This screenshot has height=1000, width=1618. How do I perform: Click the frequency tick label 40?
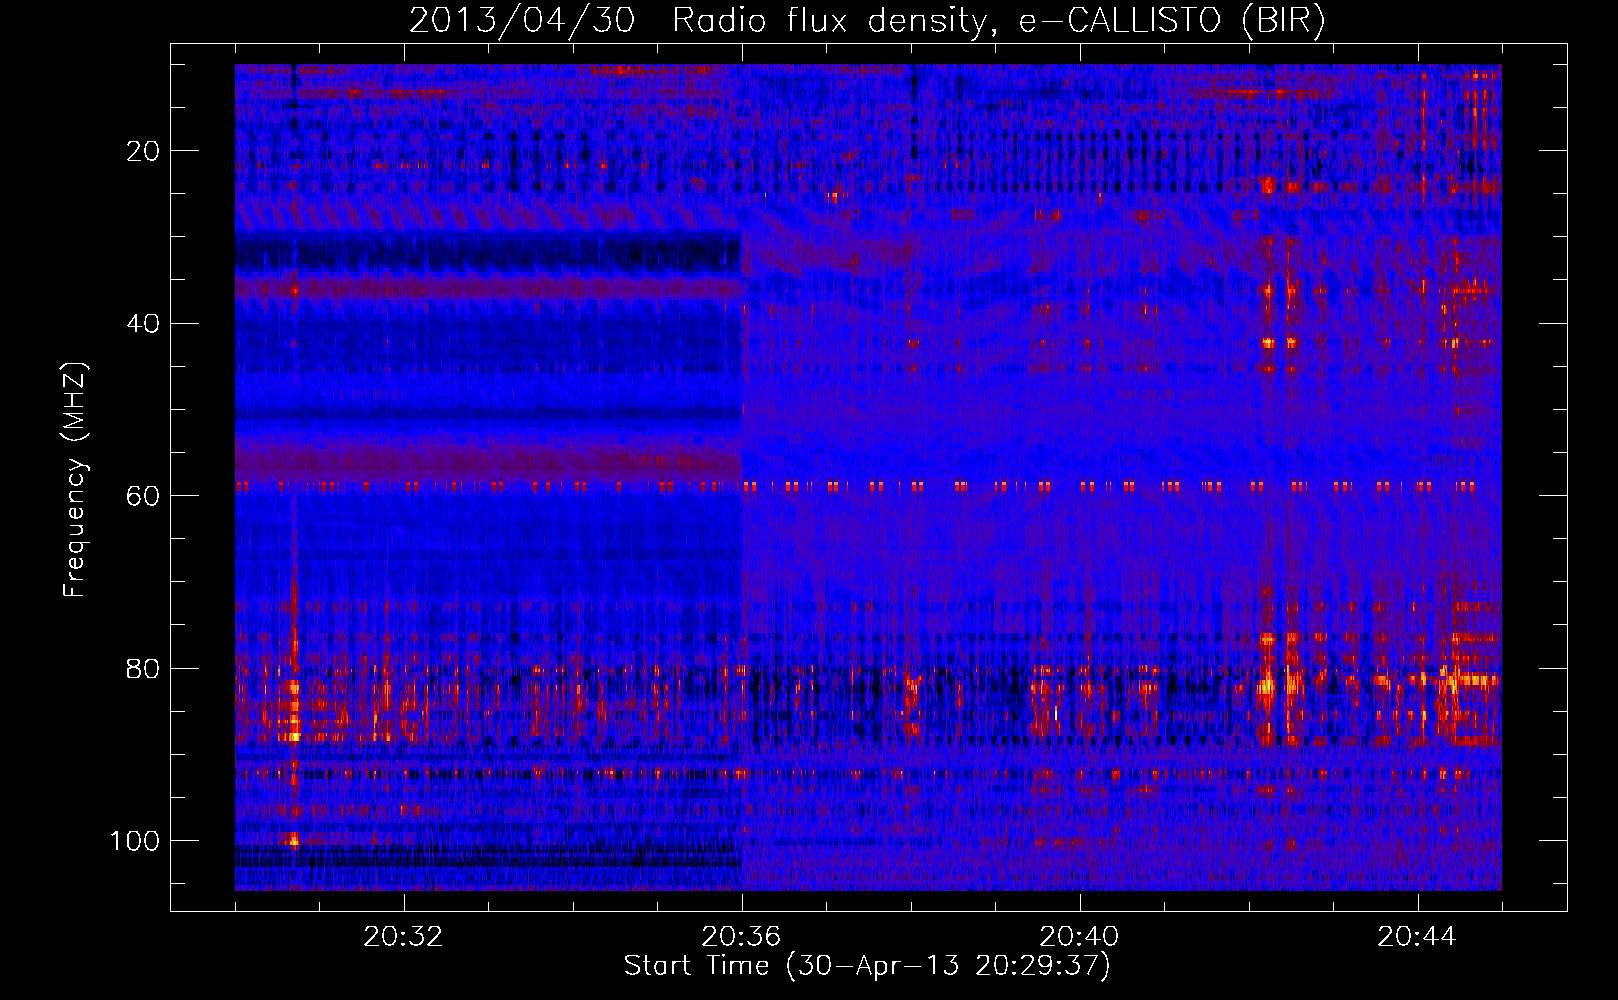[144, 323]
